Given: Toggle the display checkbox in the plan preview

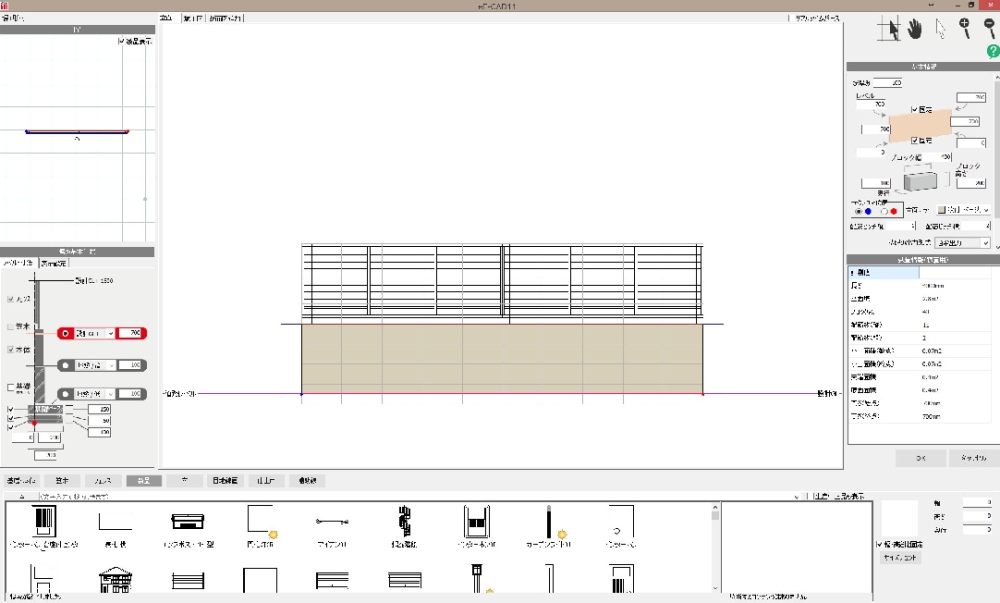Looking at the screenshot, I should click(x=121, y=41).
